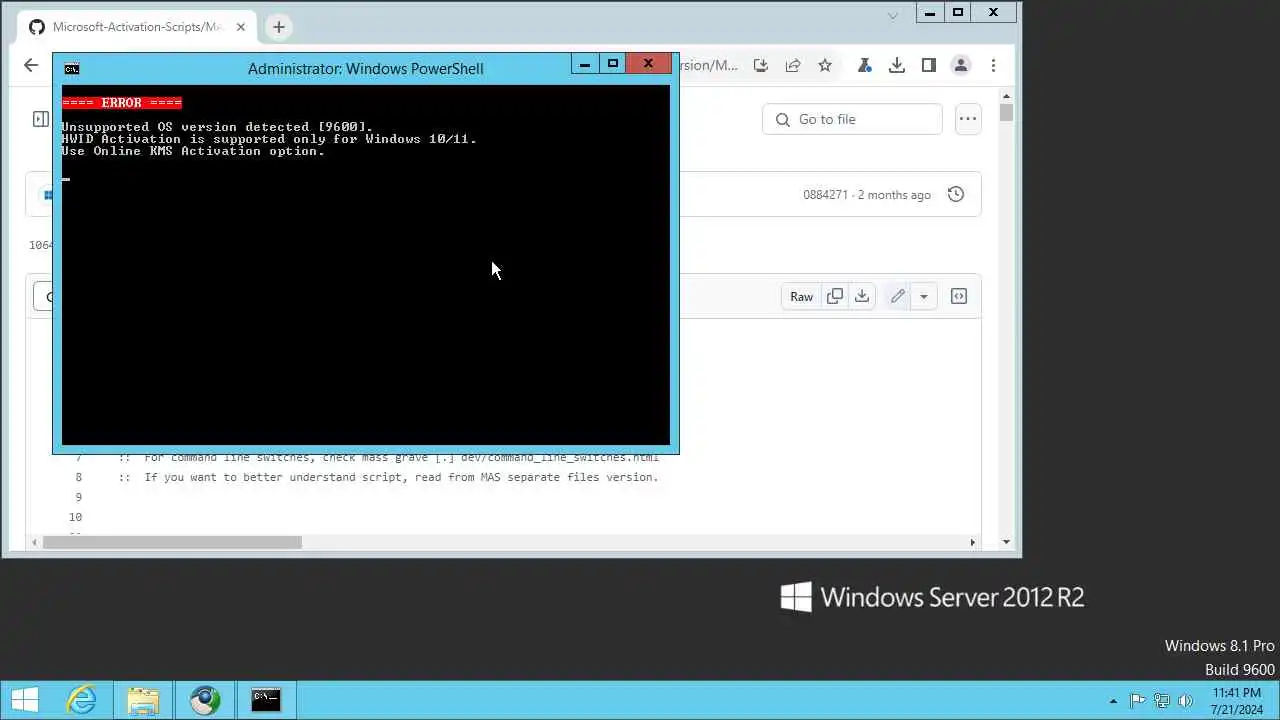Minimize the Chrome window
Image resolution: width=1280 pixels, height=720 pixels.
point(930,12)
